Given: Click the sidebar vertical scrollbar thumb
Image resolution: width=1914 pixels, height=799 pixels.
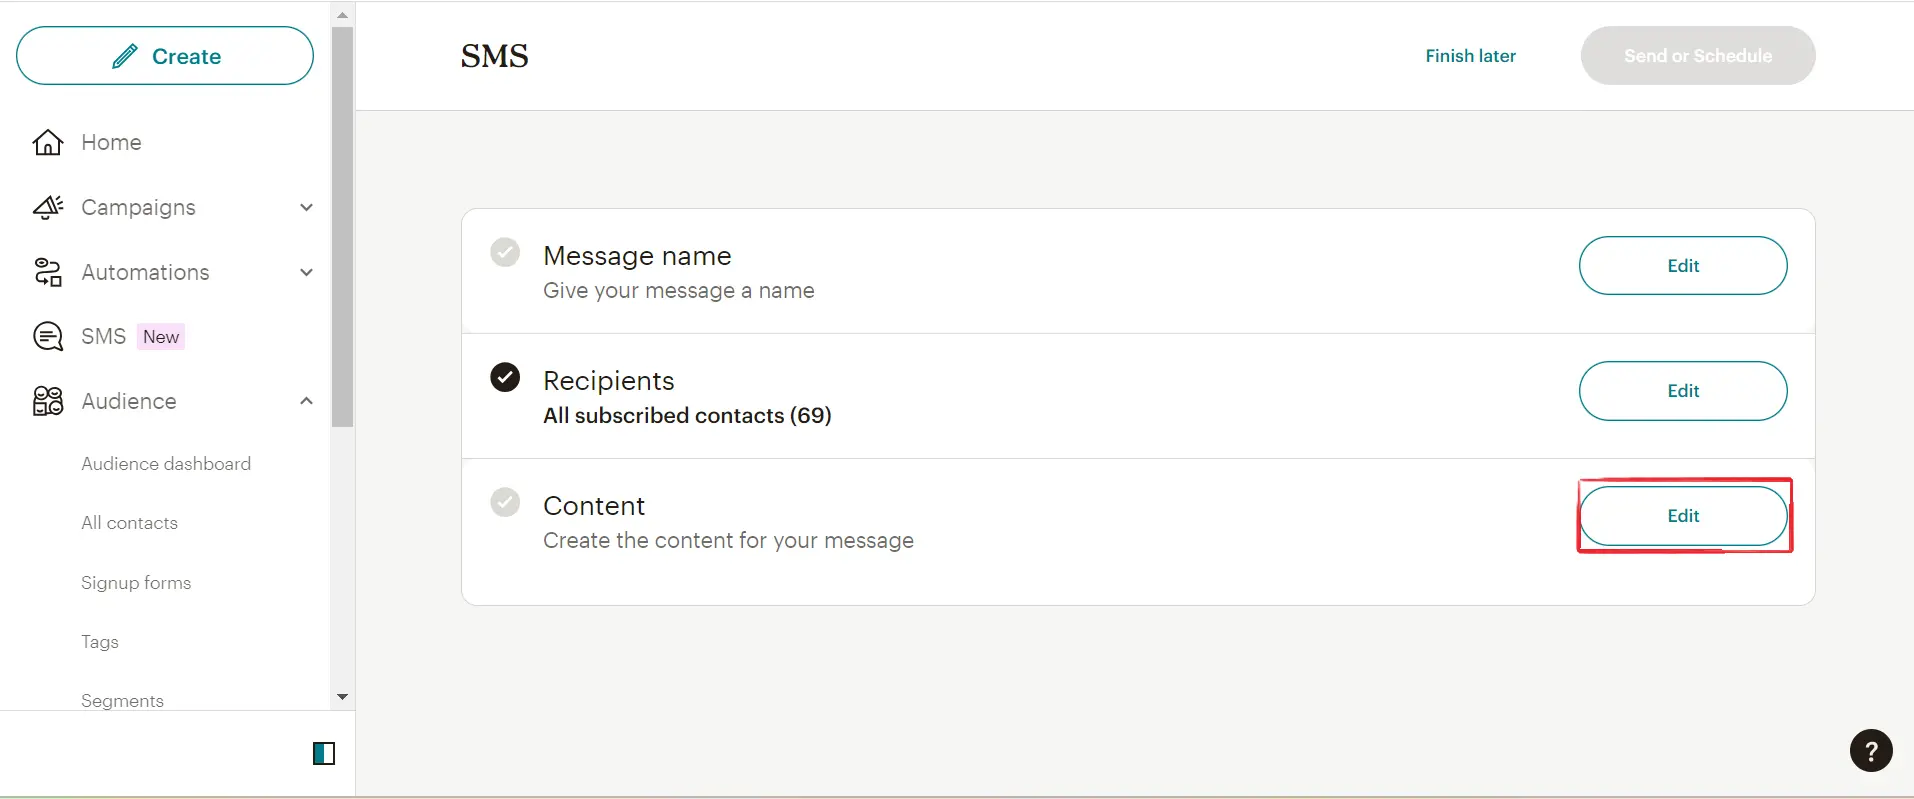Looking at the screenshot, I should pos(343,227).
